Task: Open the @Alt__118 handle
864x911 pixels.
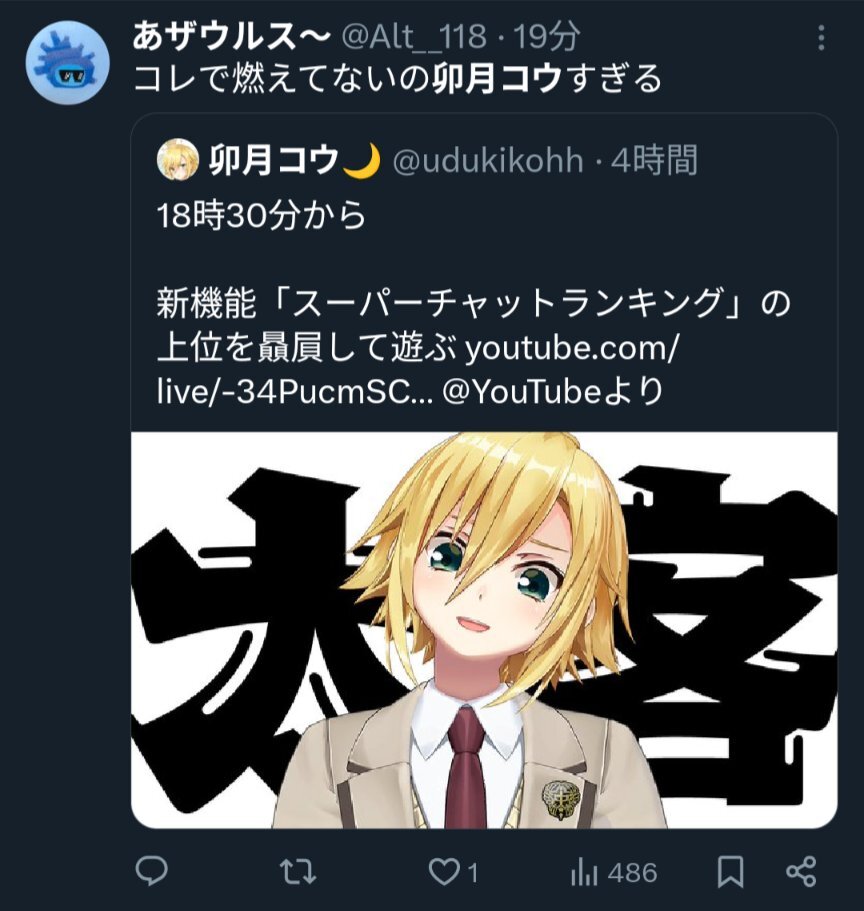Action: (x=414, y=37)
